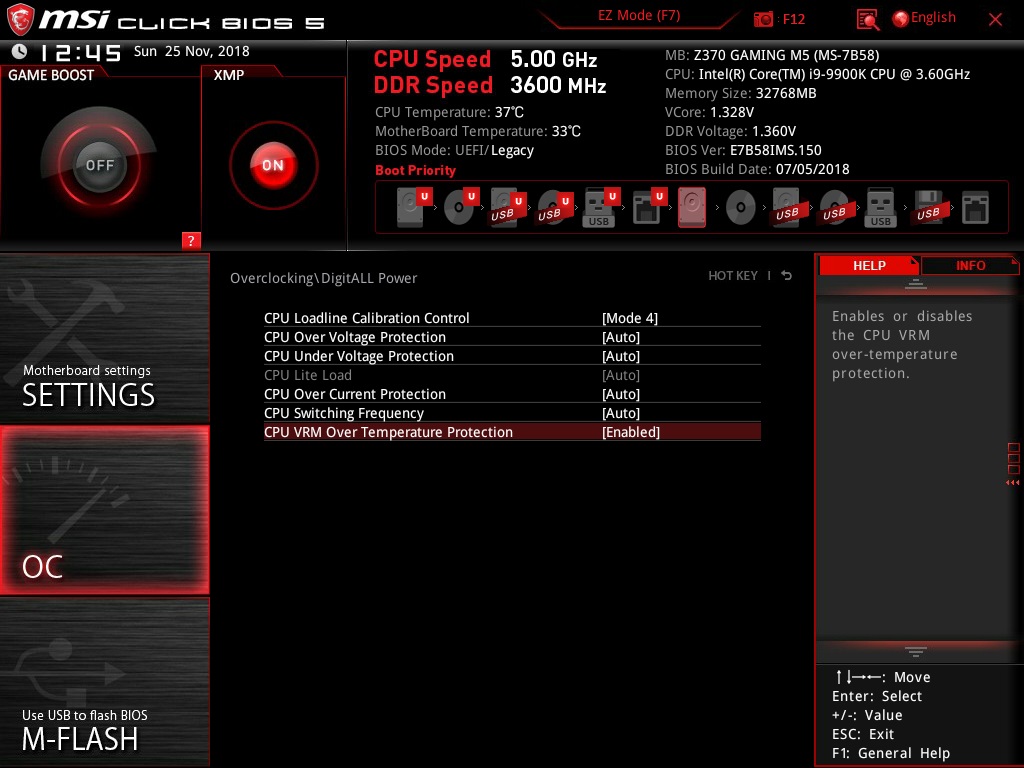
Task: Click the help panel bottom grip arrow
Action: coord(916,651)
